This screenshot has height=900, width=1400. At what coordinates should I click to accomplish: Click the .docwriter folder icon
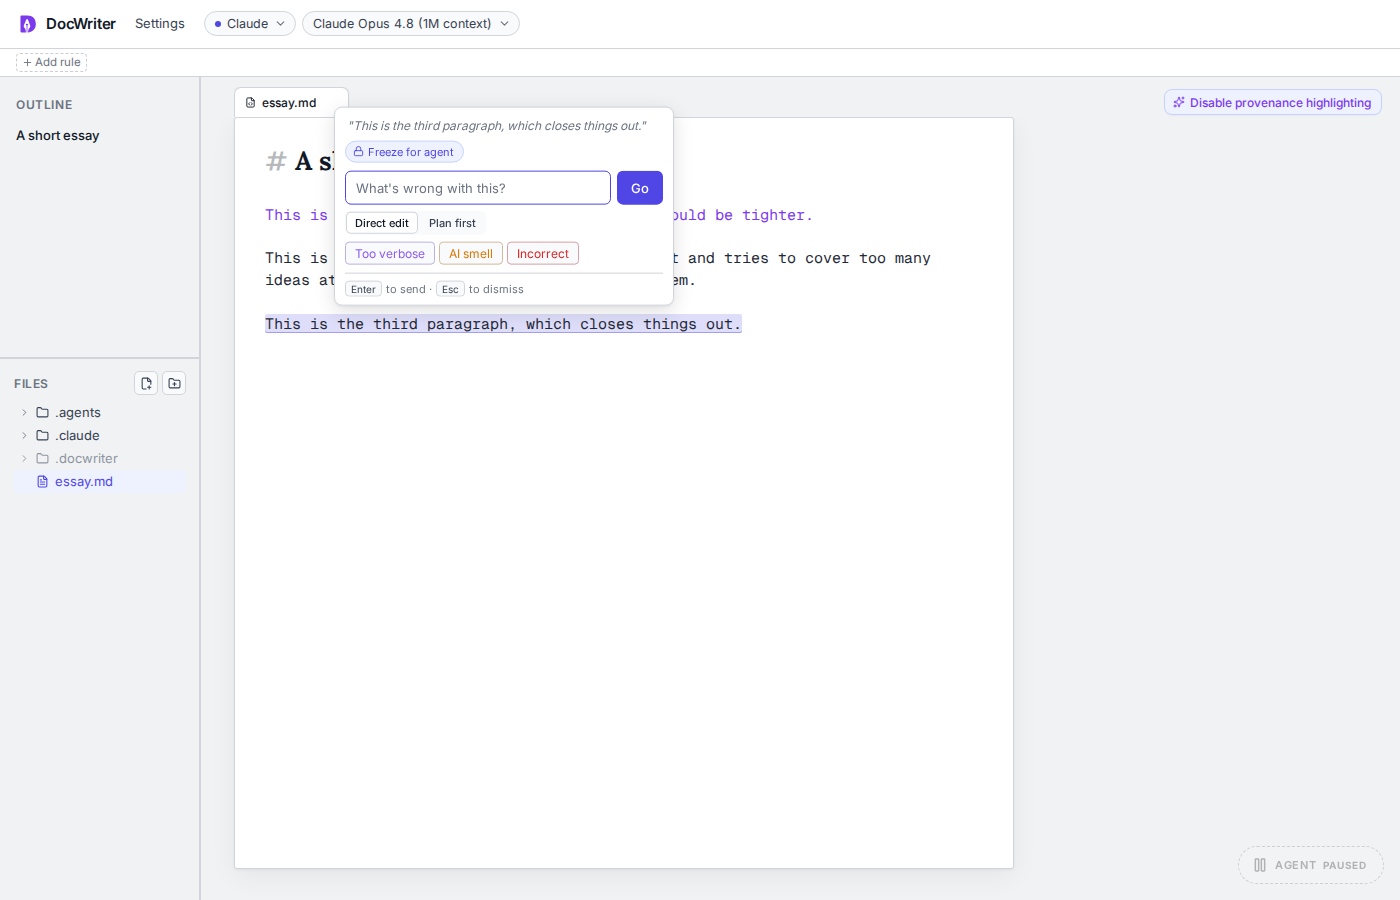click(43, 458)
